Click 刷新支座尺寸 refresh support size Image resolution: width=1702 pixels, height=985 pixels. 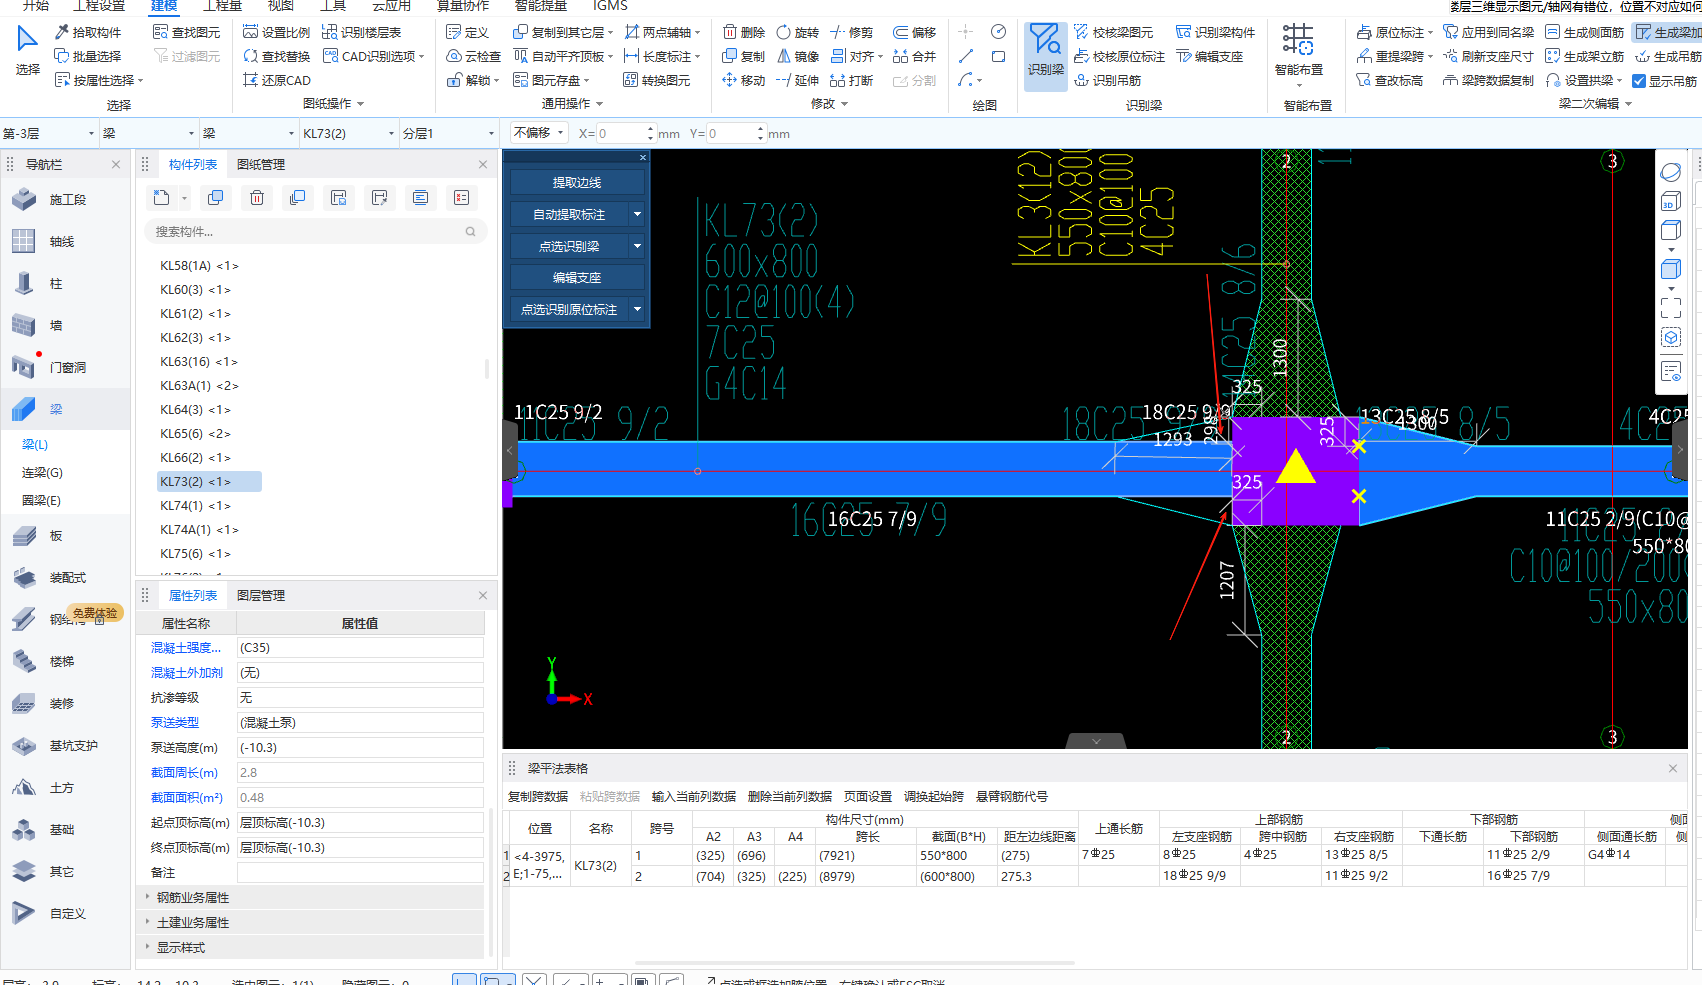tap(1488, 56)
